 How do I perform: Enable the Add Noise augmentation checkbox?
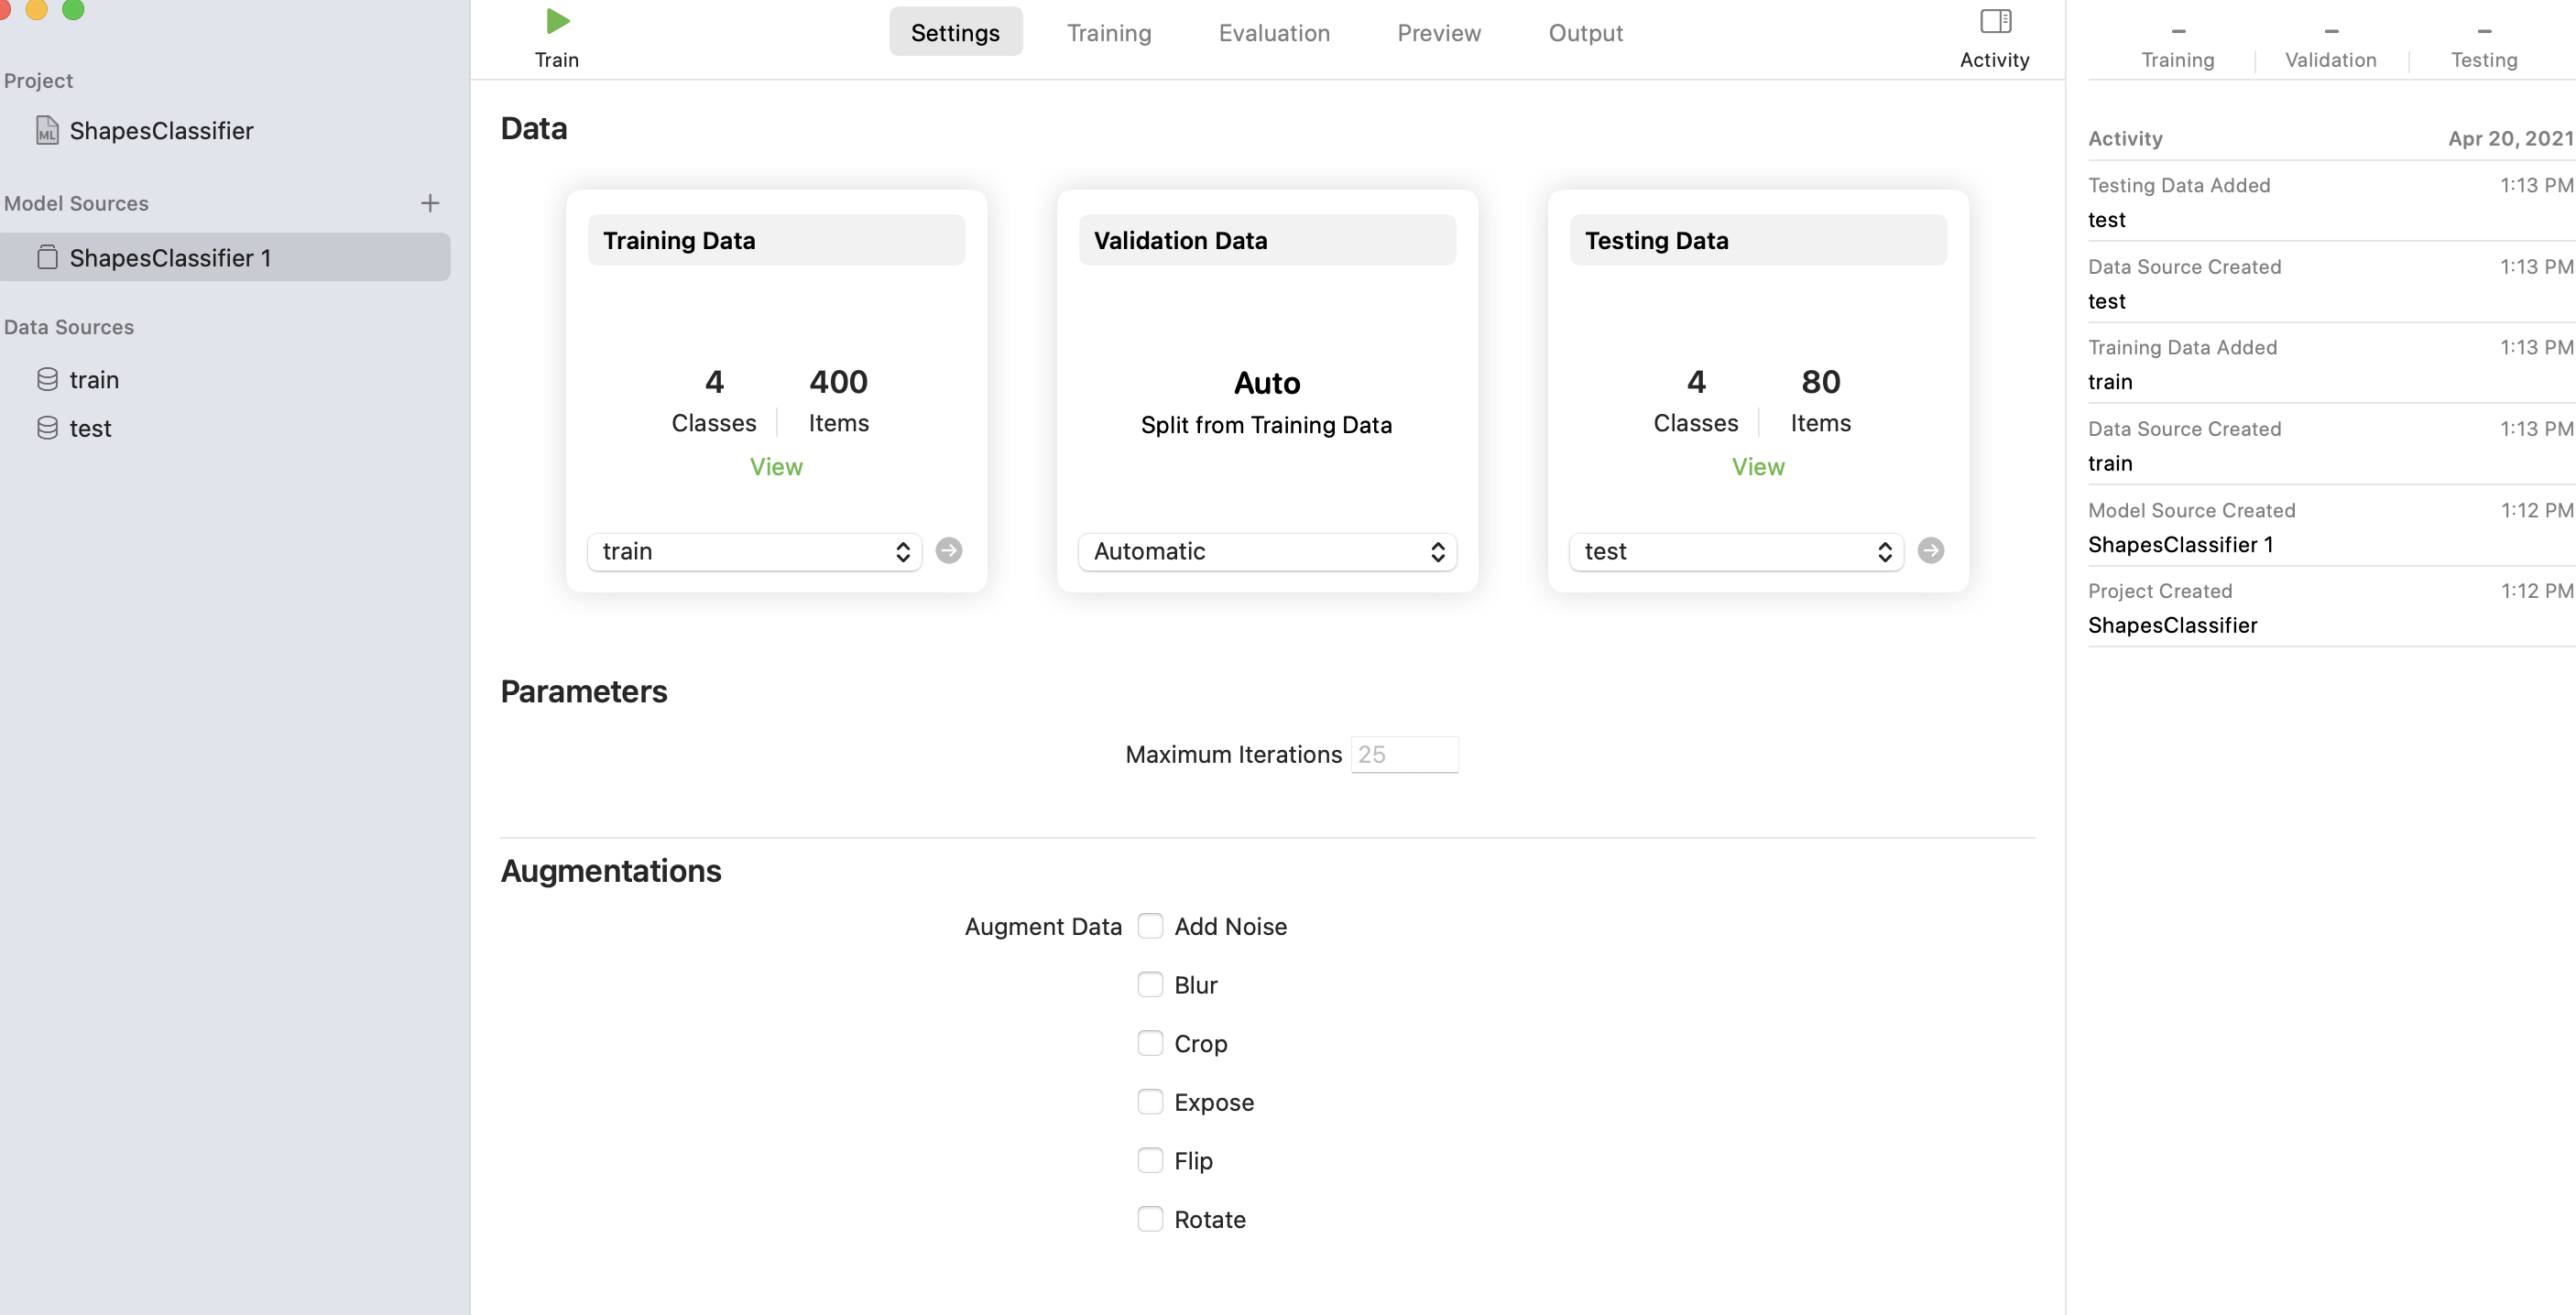[x=1150, y=926]
